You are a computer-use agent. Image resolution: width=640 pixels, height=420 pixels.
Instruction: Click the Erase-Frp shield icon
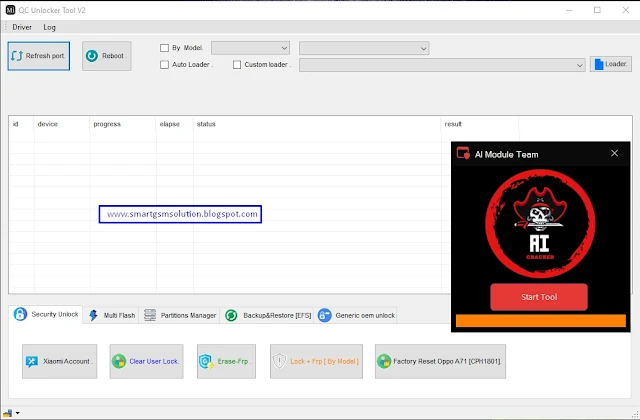[x=206, y=361]
